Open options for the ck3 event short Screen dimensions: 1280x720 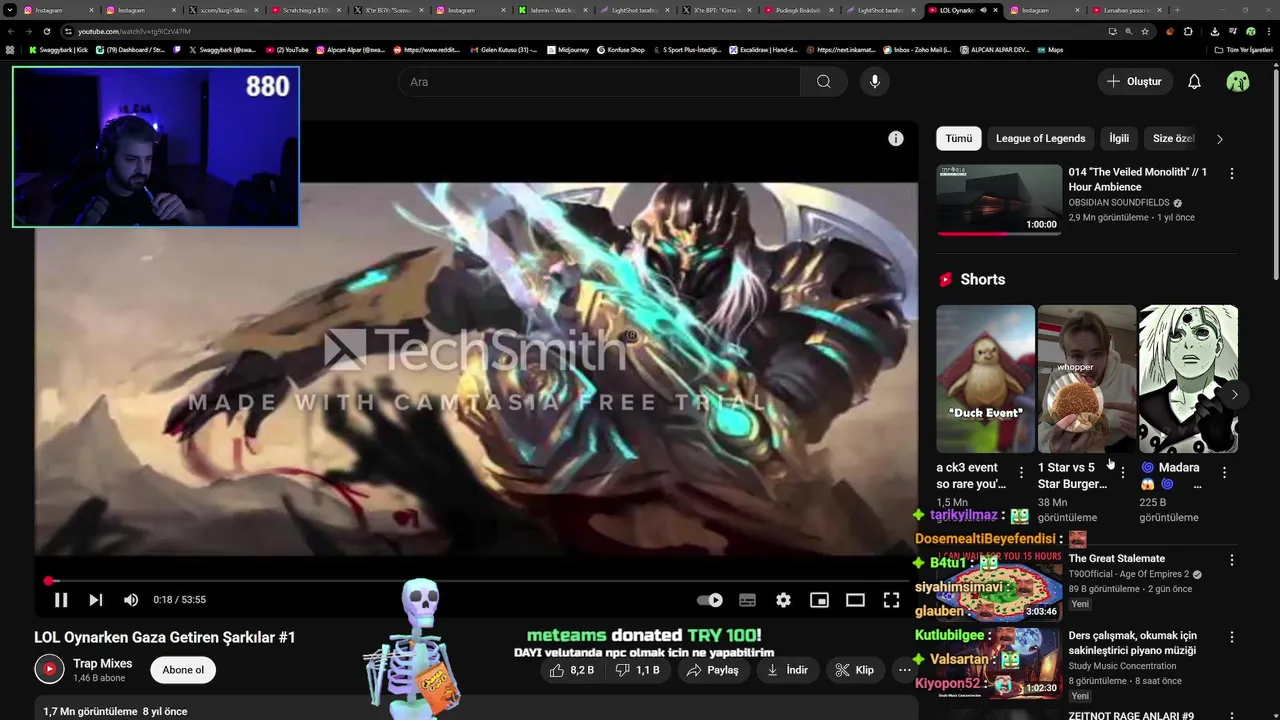click(x=1021, y=472)
